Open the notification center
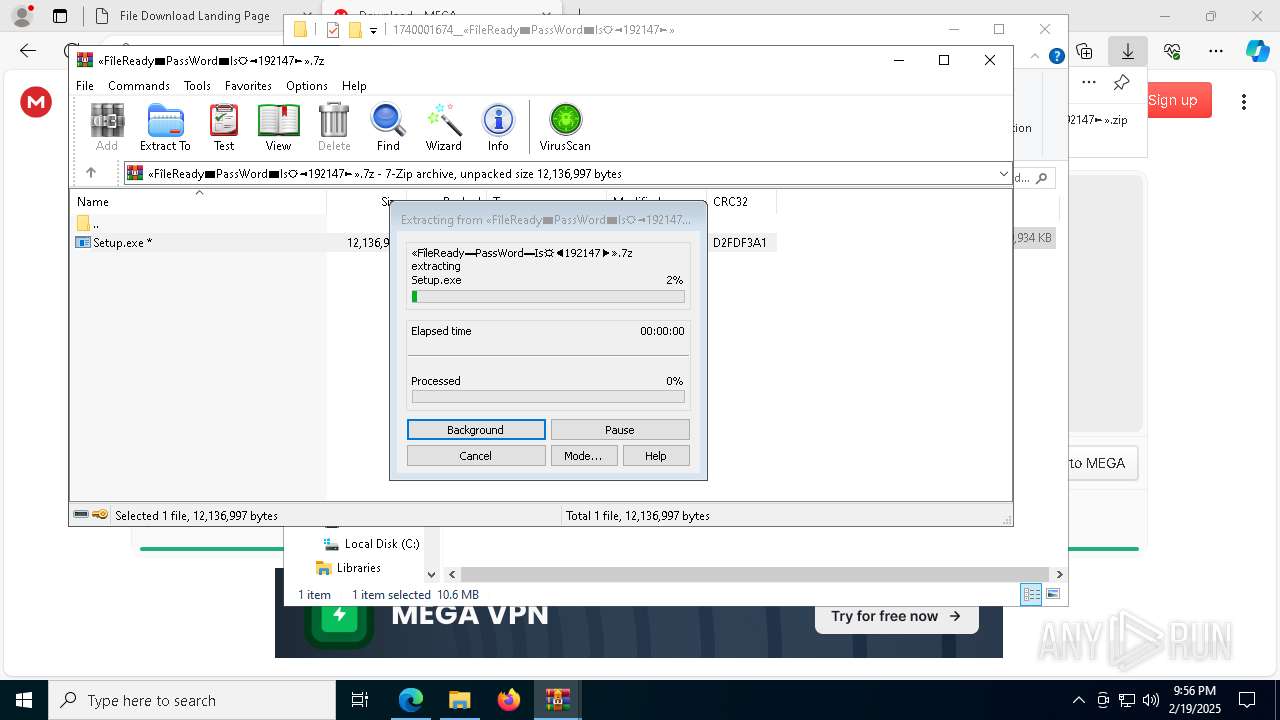This screenshot has height=720, width=1280. pyautogui.click(x=1247, y=700)
